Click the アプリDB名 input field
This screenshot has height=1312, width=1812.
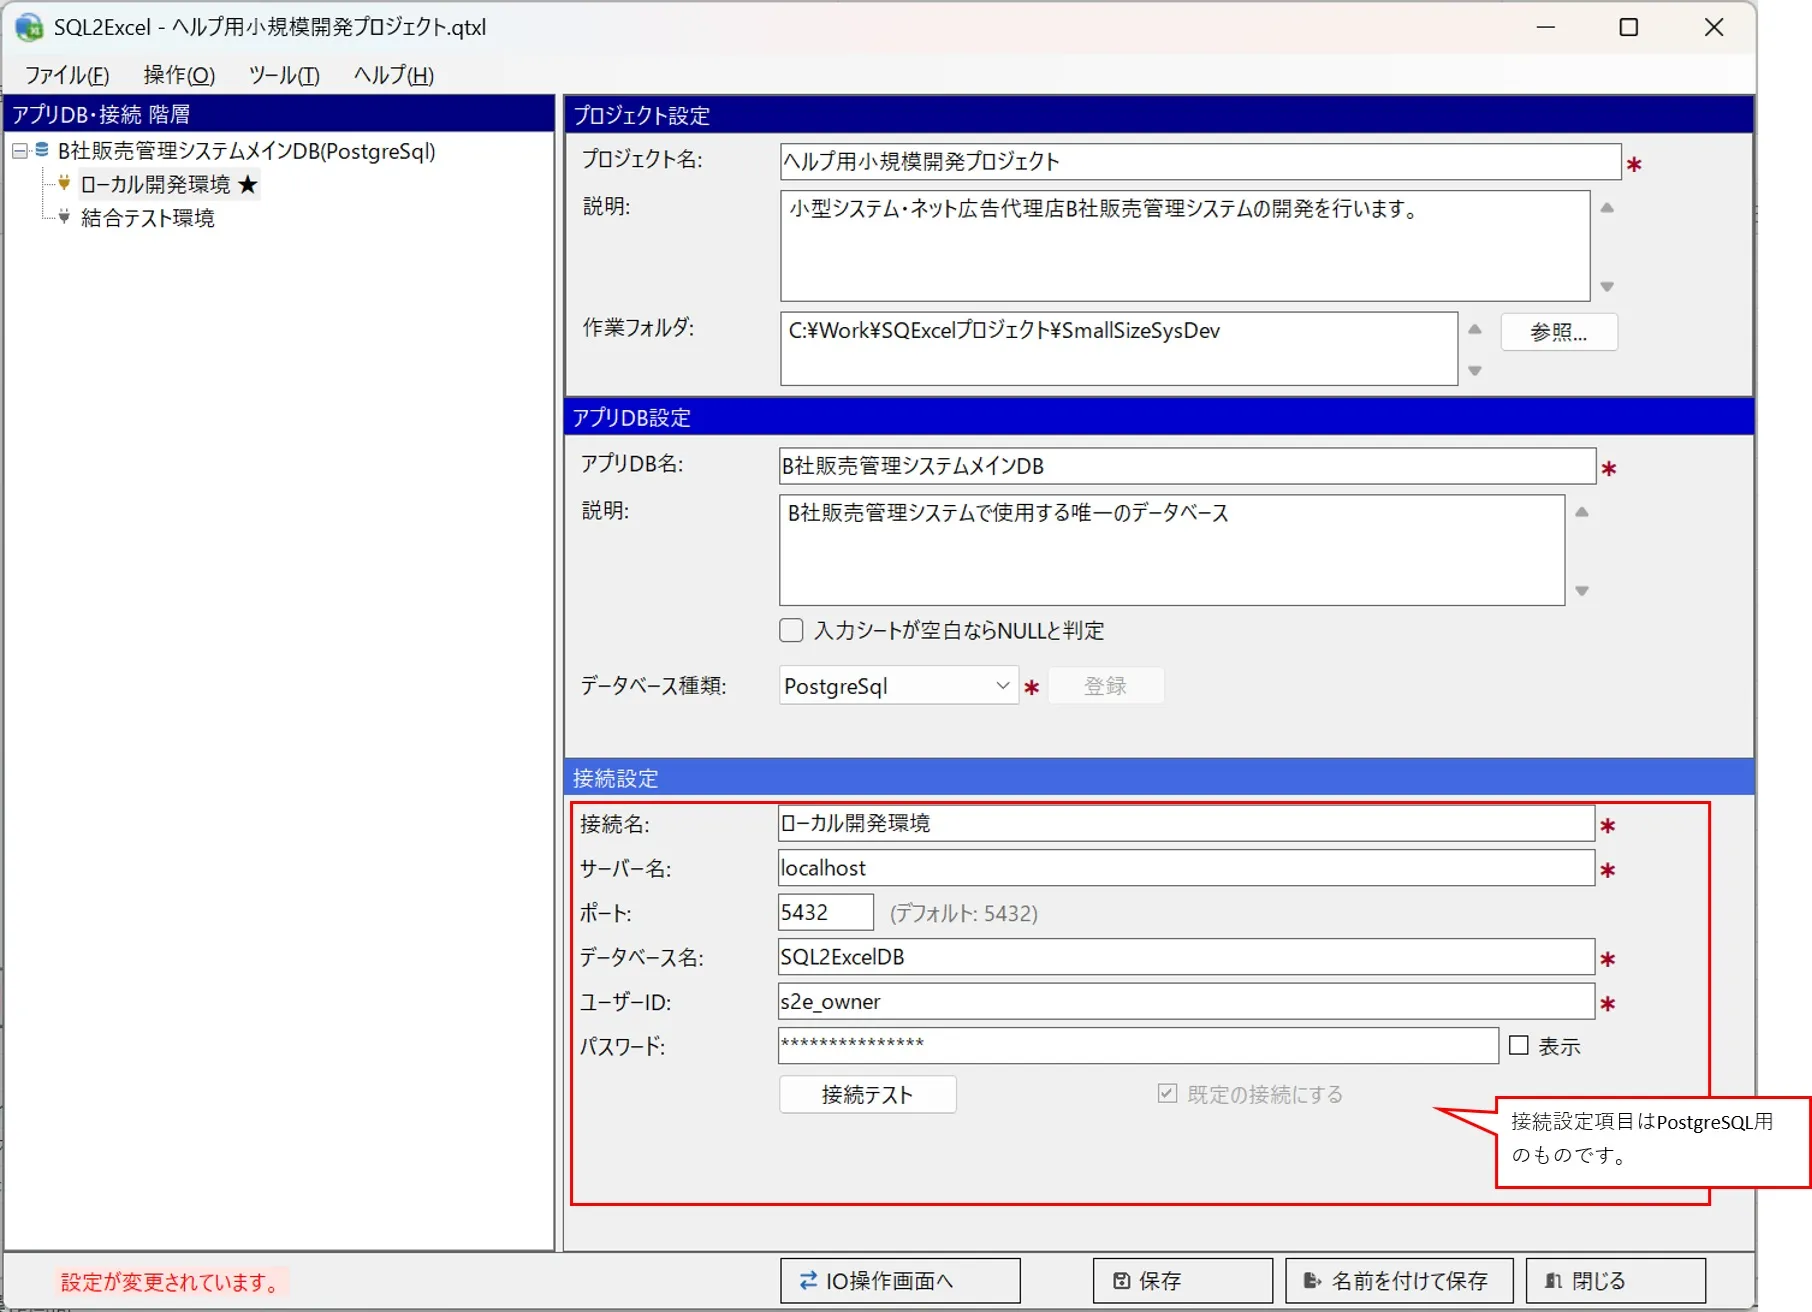click(1187, 465)
